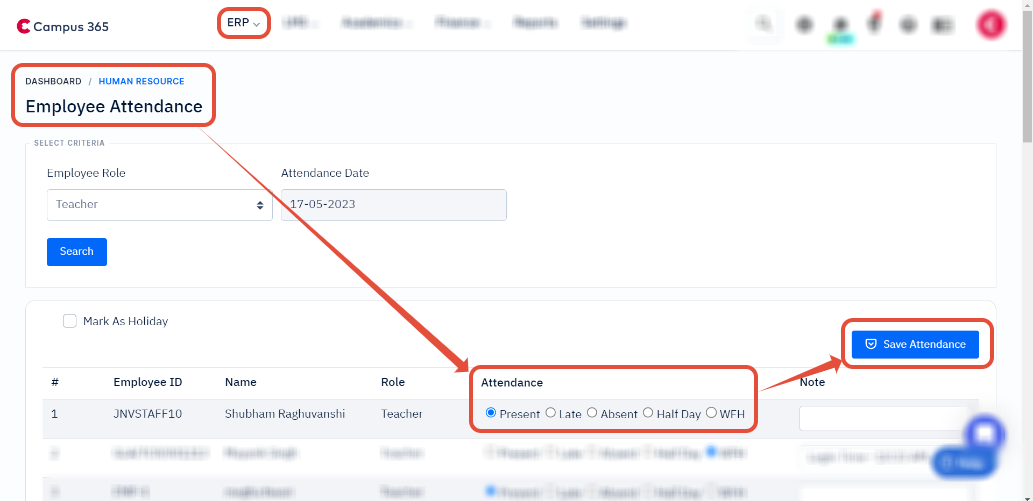Go to Dashboard breadcrumb
The width and height of the screenshot is (1033, 501).
tap(53, 81)
